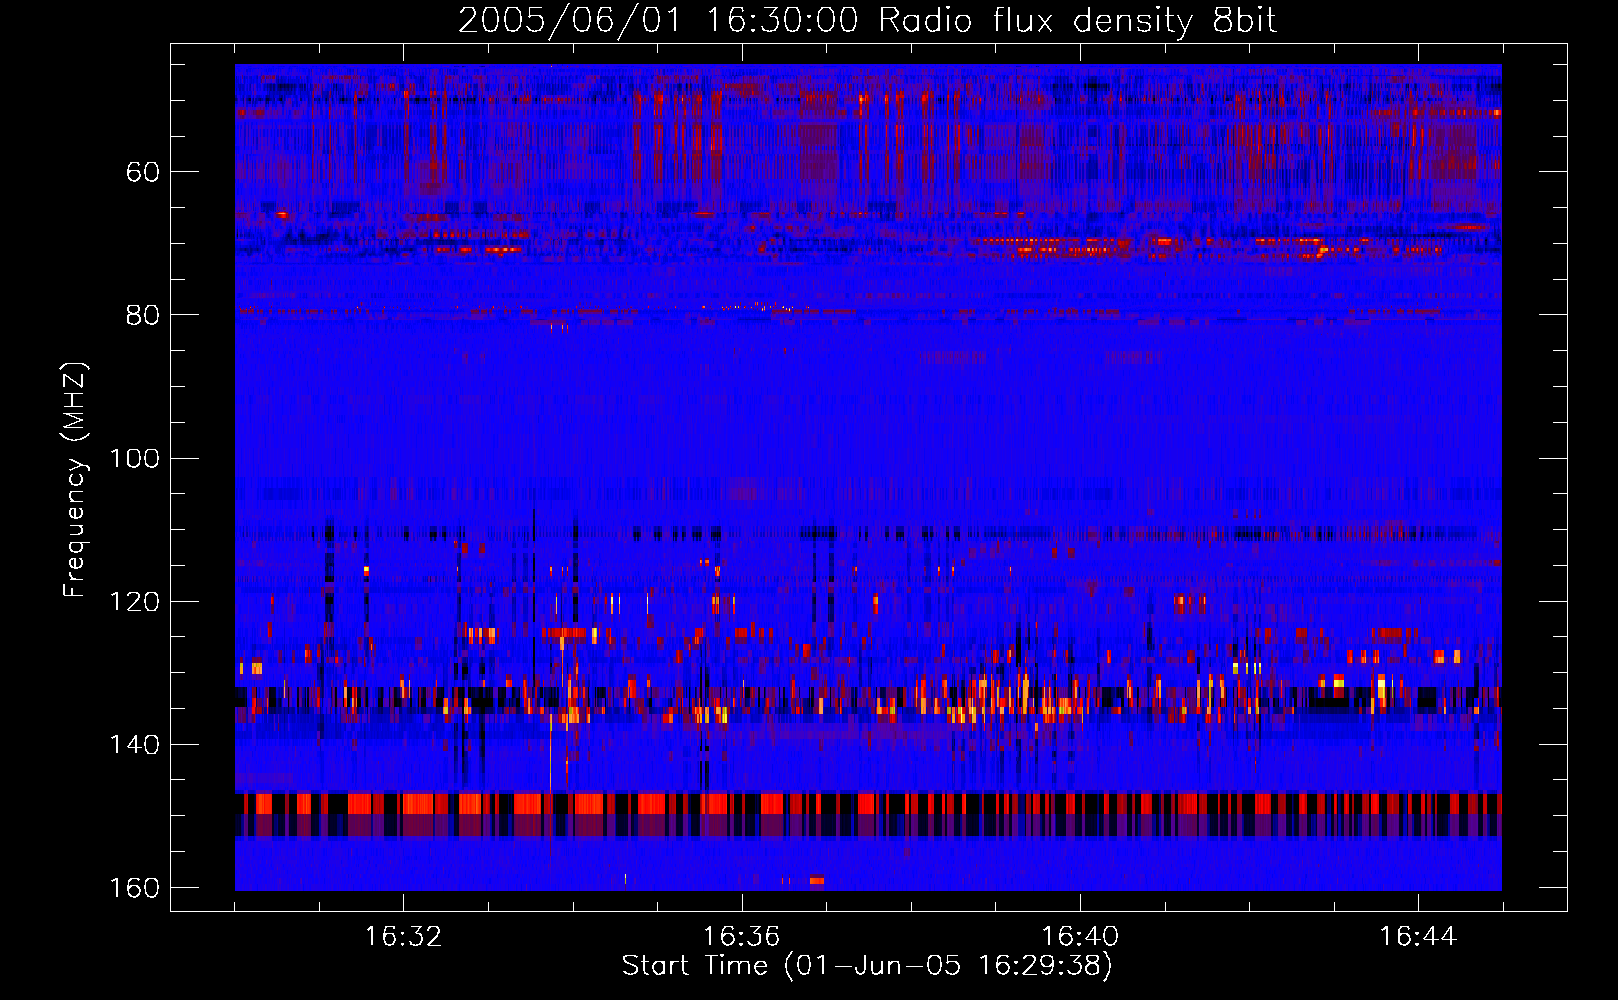Click the 60 frequency tick label
This screenshot has height=1000, width=1618.
tap(143, 172)
